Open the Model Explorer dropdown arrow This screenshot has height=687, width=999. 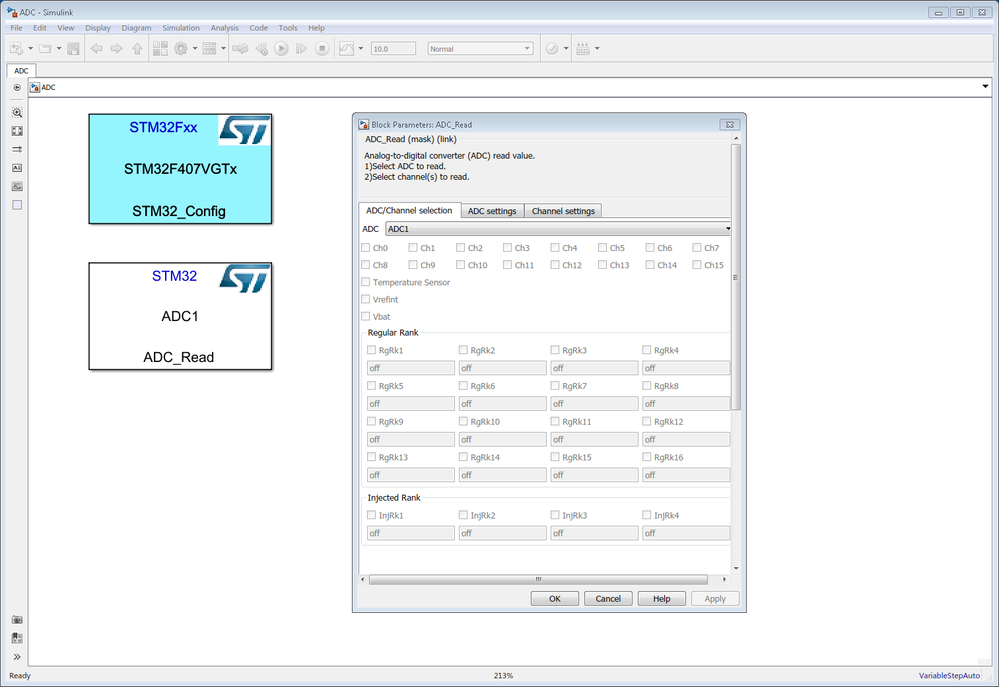click(x=223, y=48)
